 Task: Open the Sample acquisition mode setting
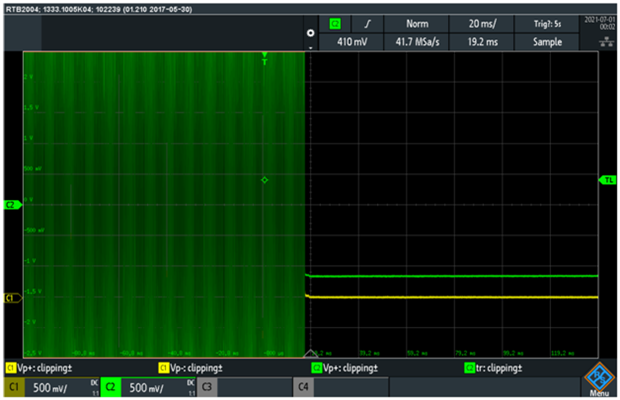point(547,42)
